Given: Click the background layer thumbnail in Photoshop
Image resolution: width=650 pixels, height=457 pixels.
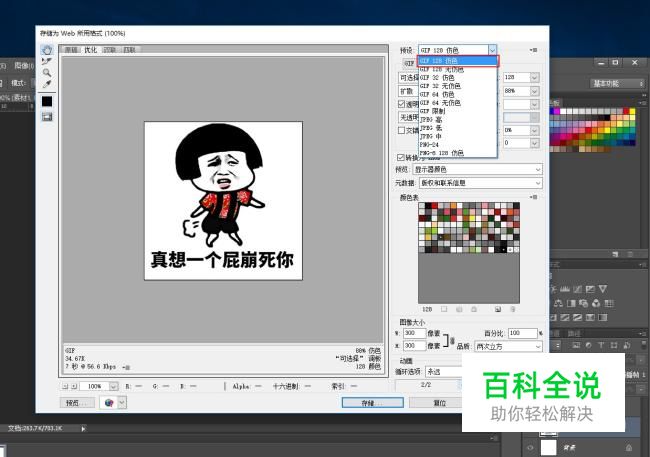Looking at the screenshot, I should [548, 448].
